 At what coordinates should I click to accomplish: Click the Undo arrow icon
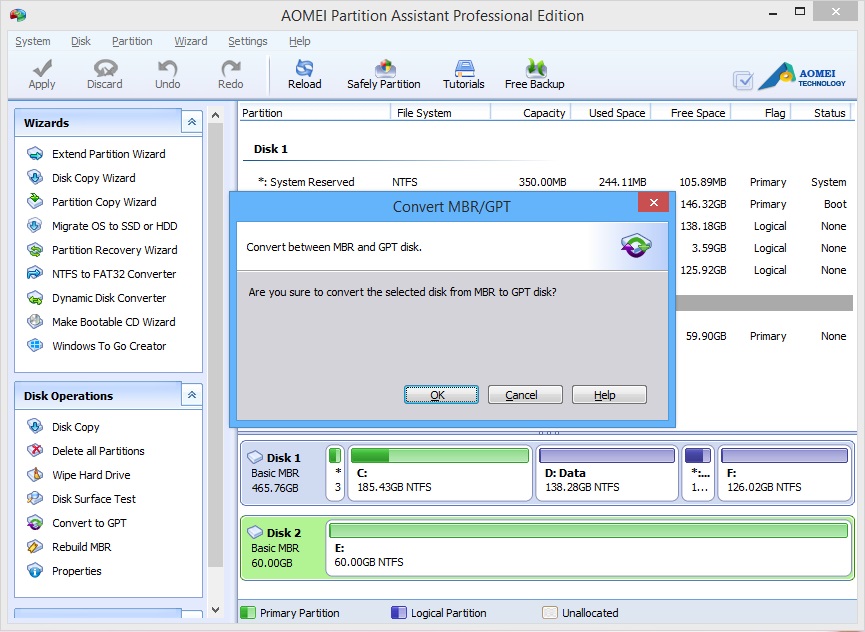(167, 68)
